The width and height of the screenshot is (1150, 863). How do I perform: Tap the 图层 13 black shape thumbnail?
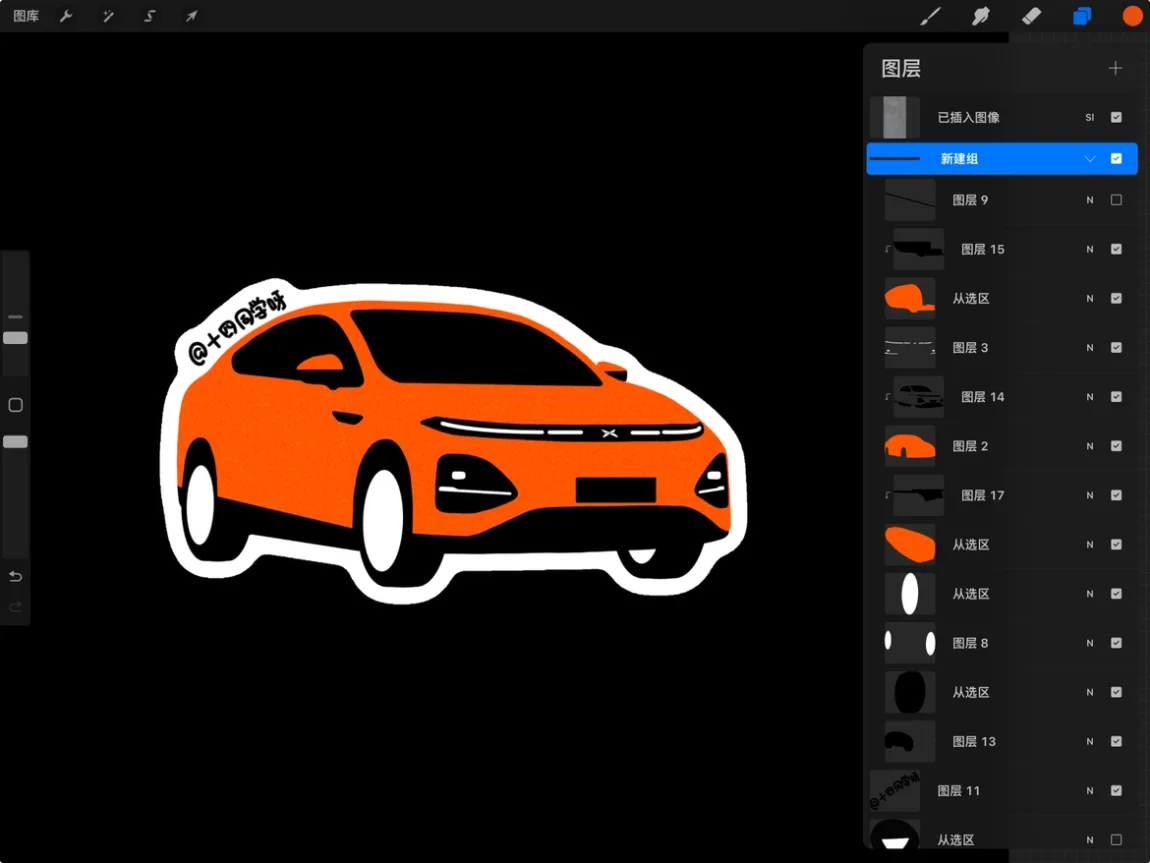click(910, 741)
